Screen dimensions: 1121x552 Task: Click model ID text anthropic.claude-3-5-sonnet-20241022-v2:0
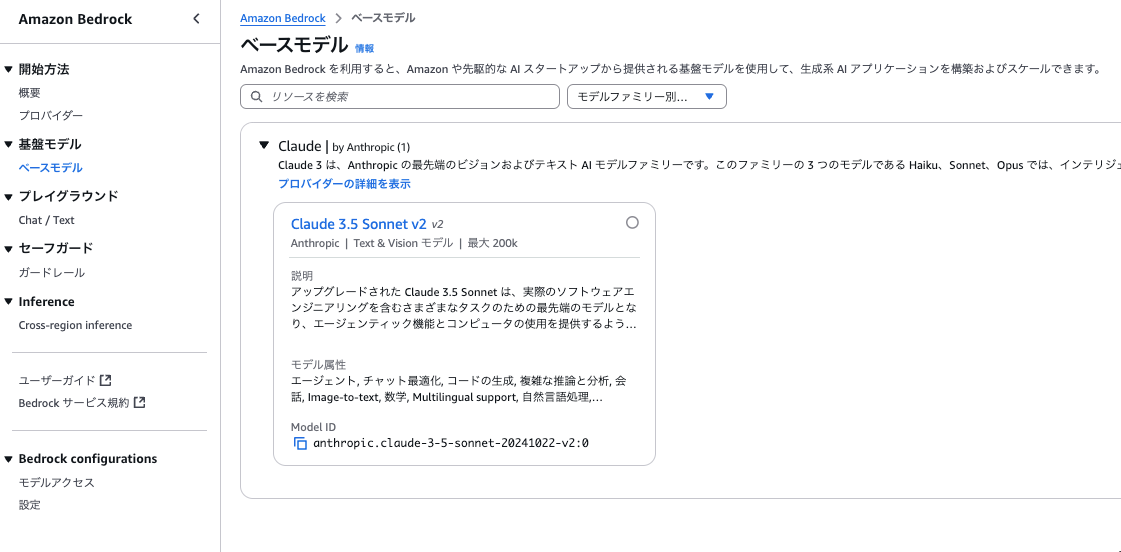click(451, 443)
